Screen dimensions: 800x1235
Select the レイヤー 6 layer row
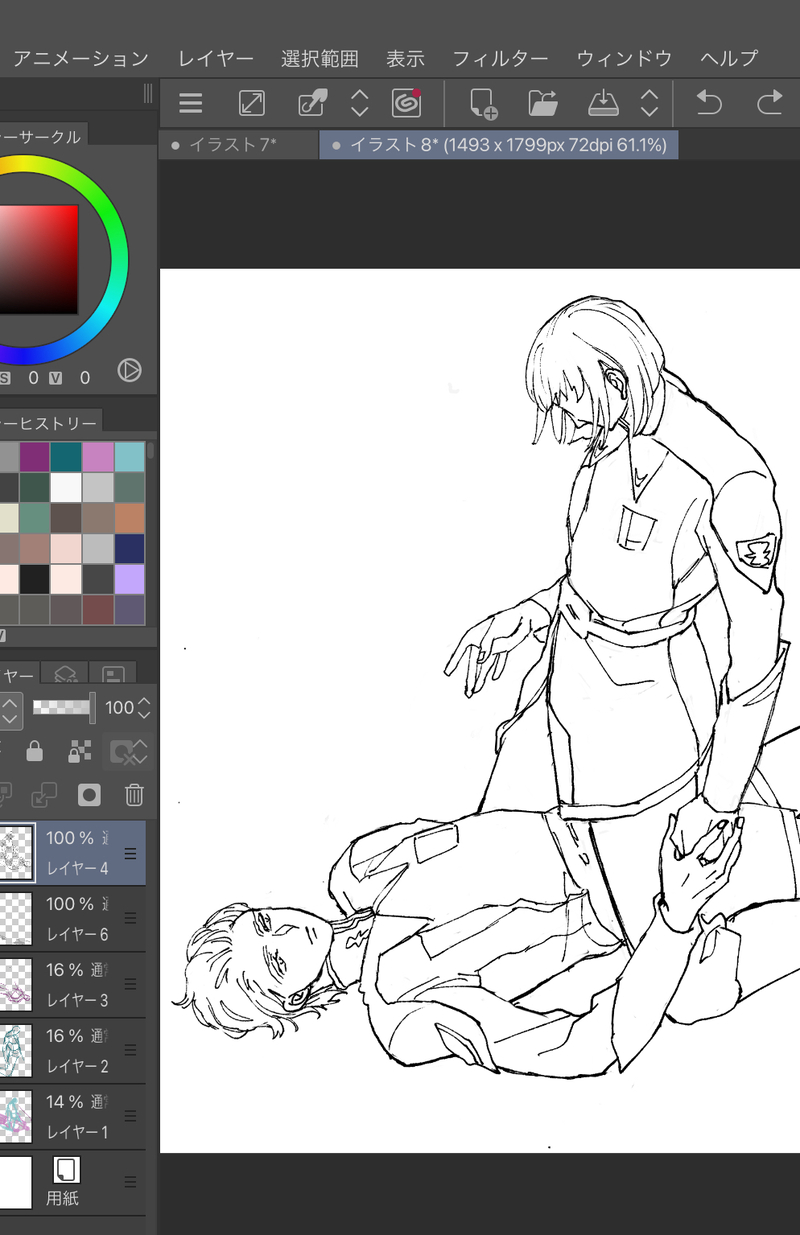point(73,919)
